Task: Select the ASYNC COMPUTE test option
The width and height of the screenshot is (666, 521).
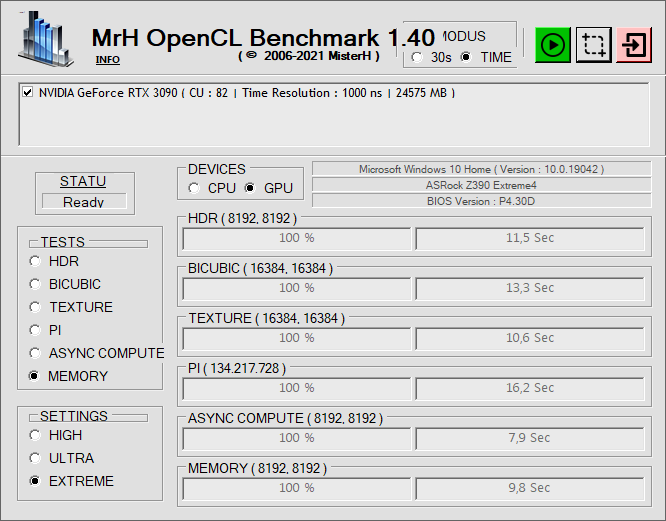Action: click(35, 353)
